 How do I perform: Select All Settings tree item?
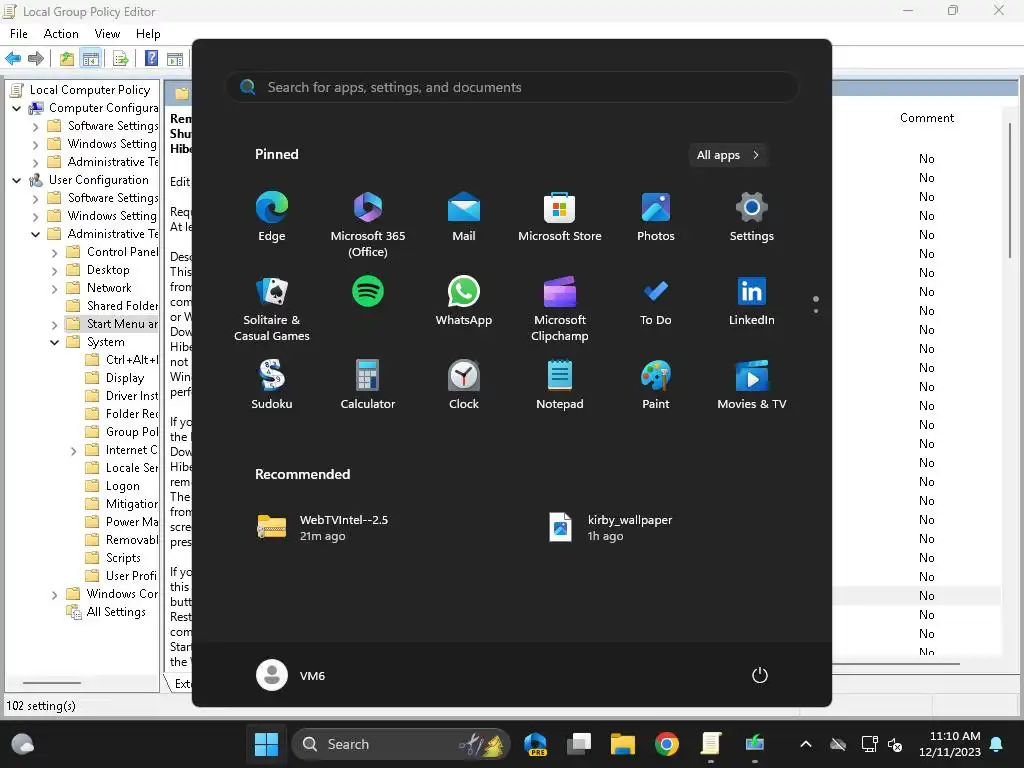tap(106, 612)
